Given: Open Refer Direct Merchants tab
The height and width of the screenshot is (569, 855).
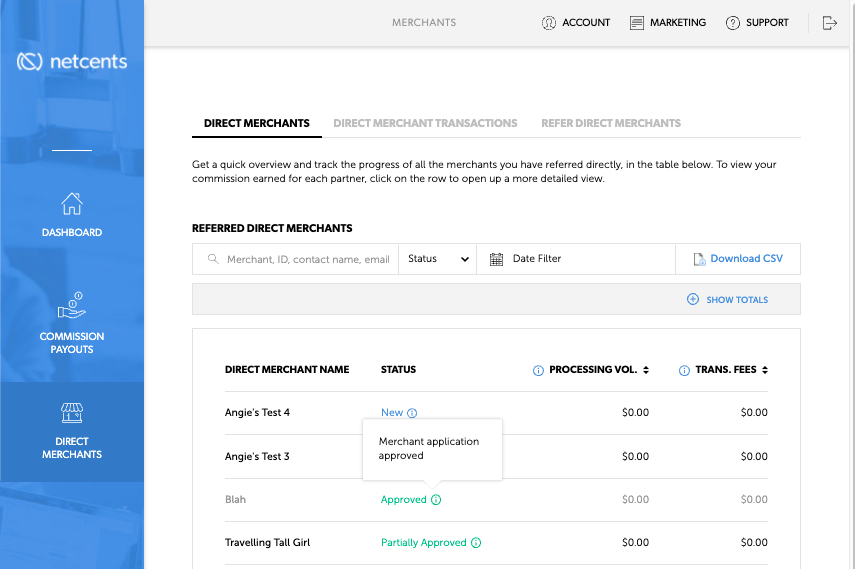Looking at the screenshot, I should (x=611, y=123).
